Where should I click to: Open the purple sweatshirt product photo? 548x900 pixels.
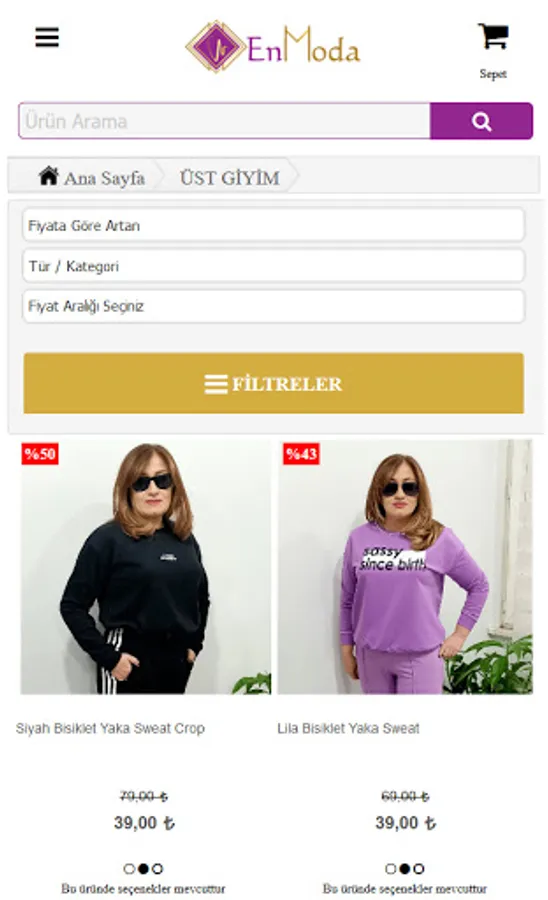(405, 567)
